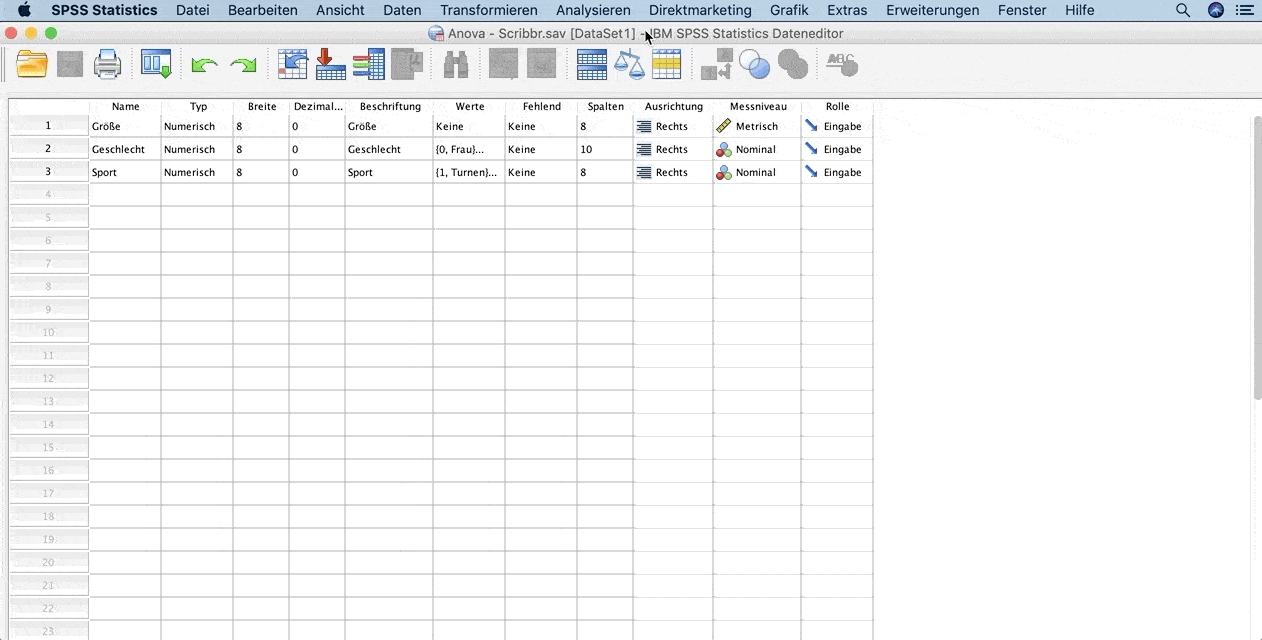The height and width of the screenshot is (640, 1262).
Task: Click the Open data document folder icon
Action: 32,65
